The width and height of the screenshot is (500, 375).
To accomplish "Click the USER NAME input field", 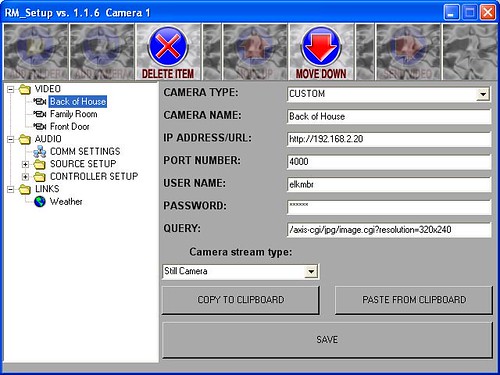I will coord(389,184).
